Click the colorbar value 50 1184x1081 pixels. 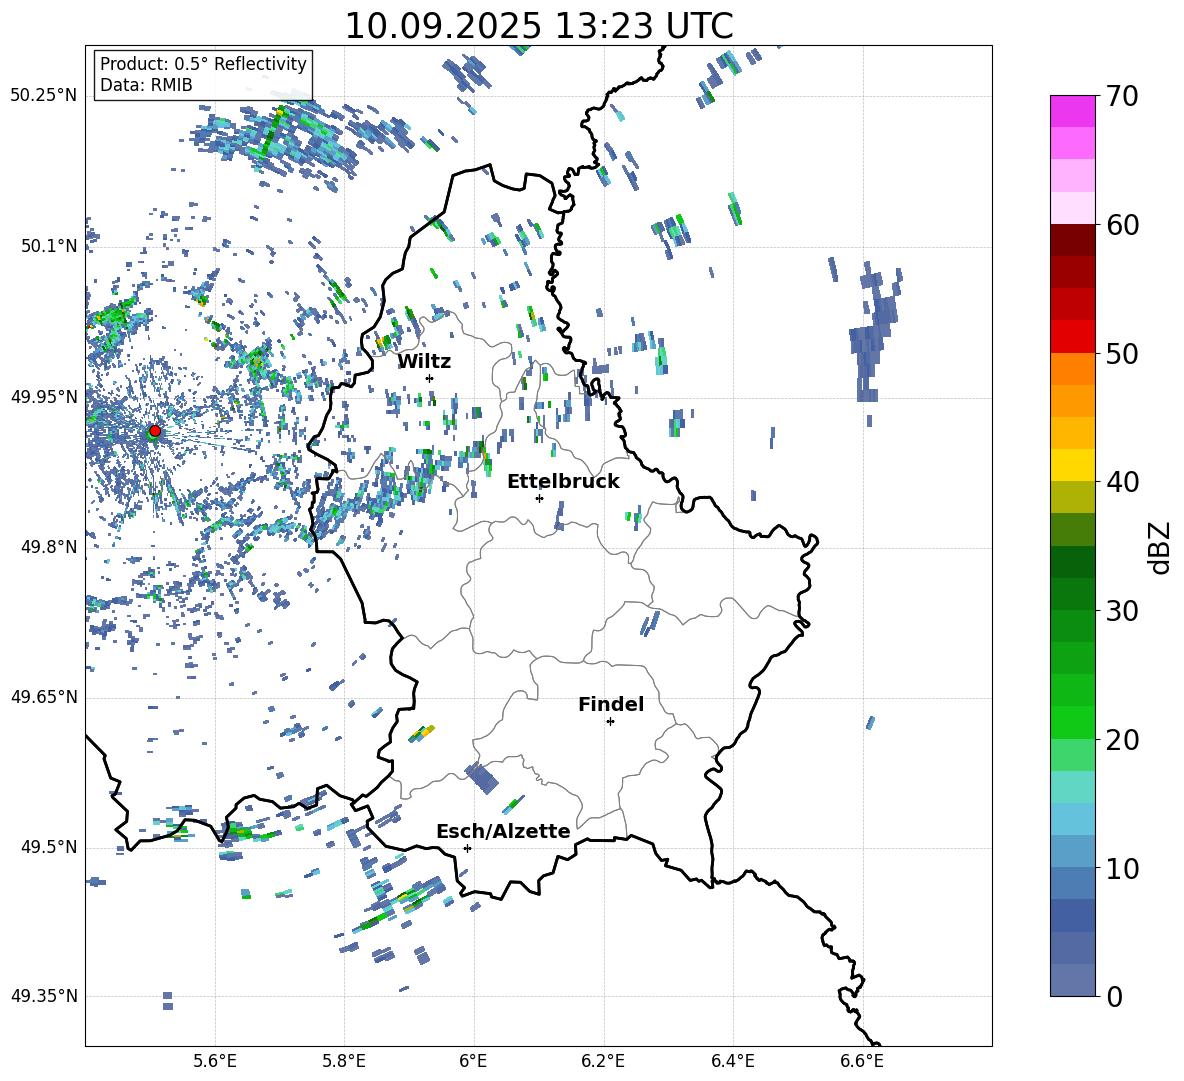(x=1122, y=354)
